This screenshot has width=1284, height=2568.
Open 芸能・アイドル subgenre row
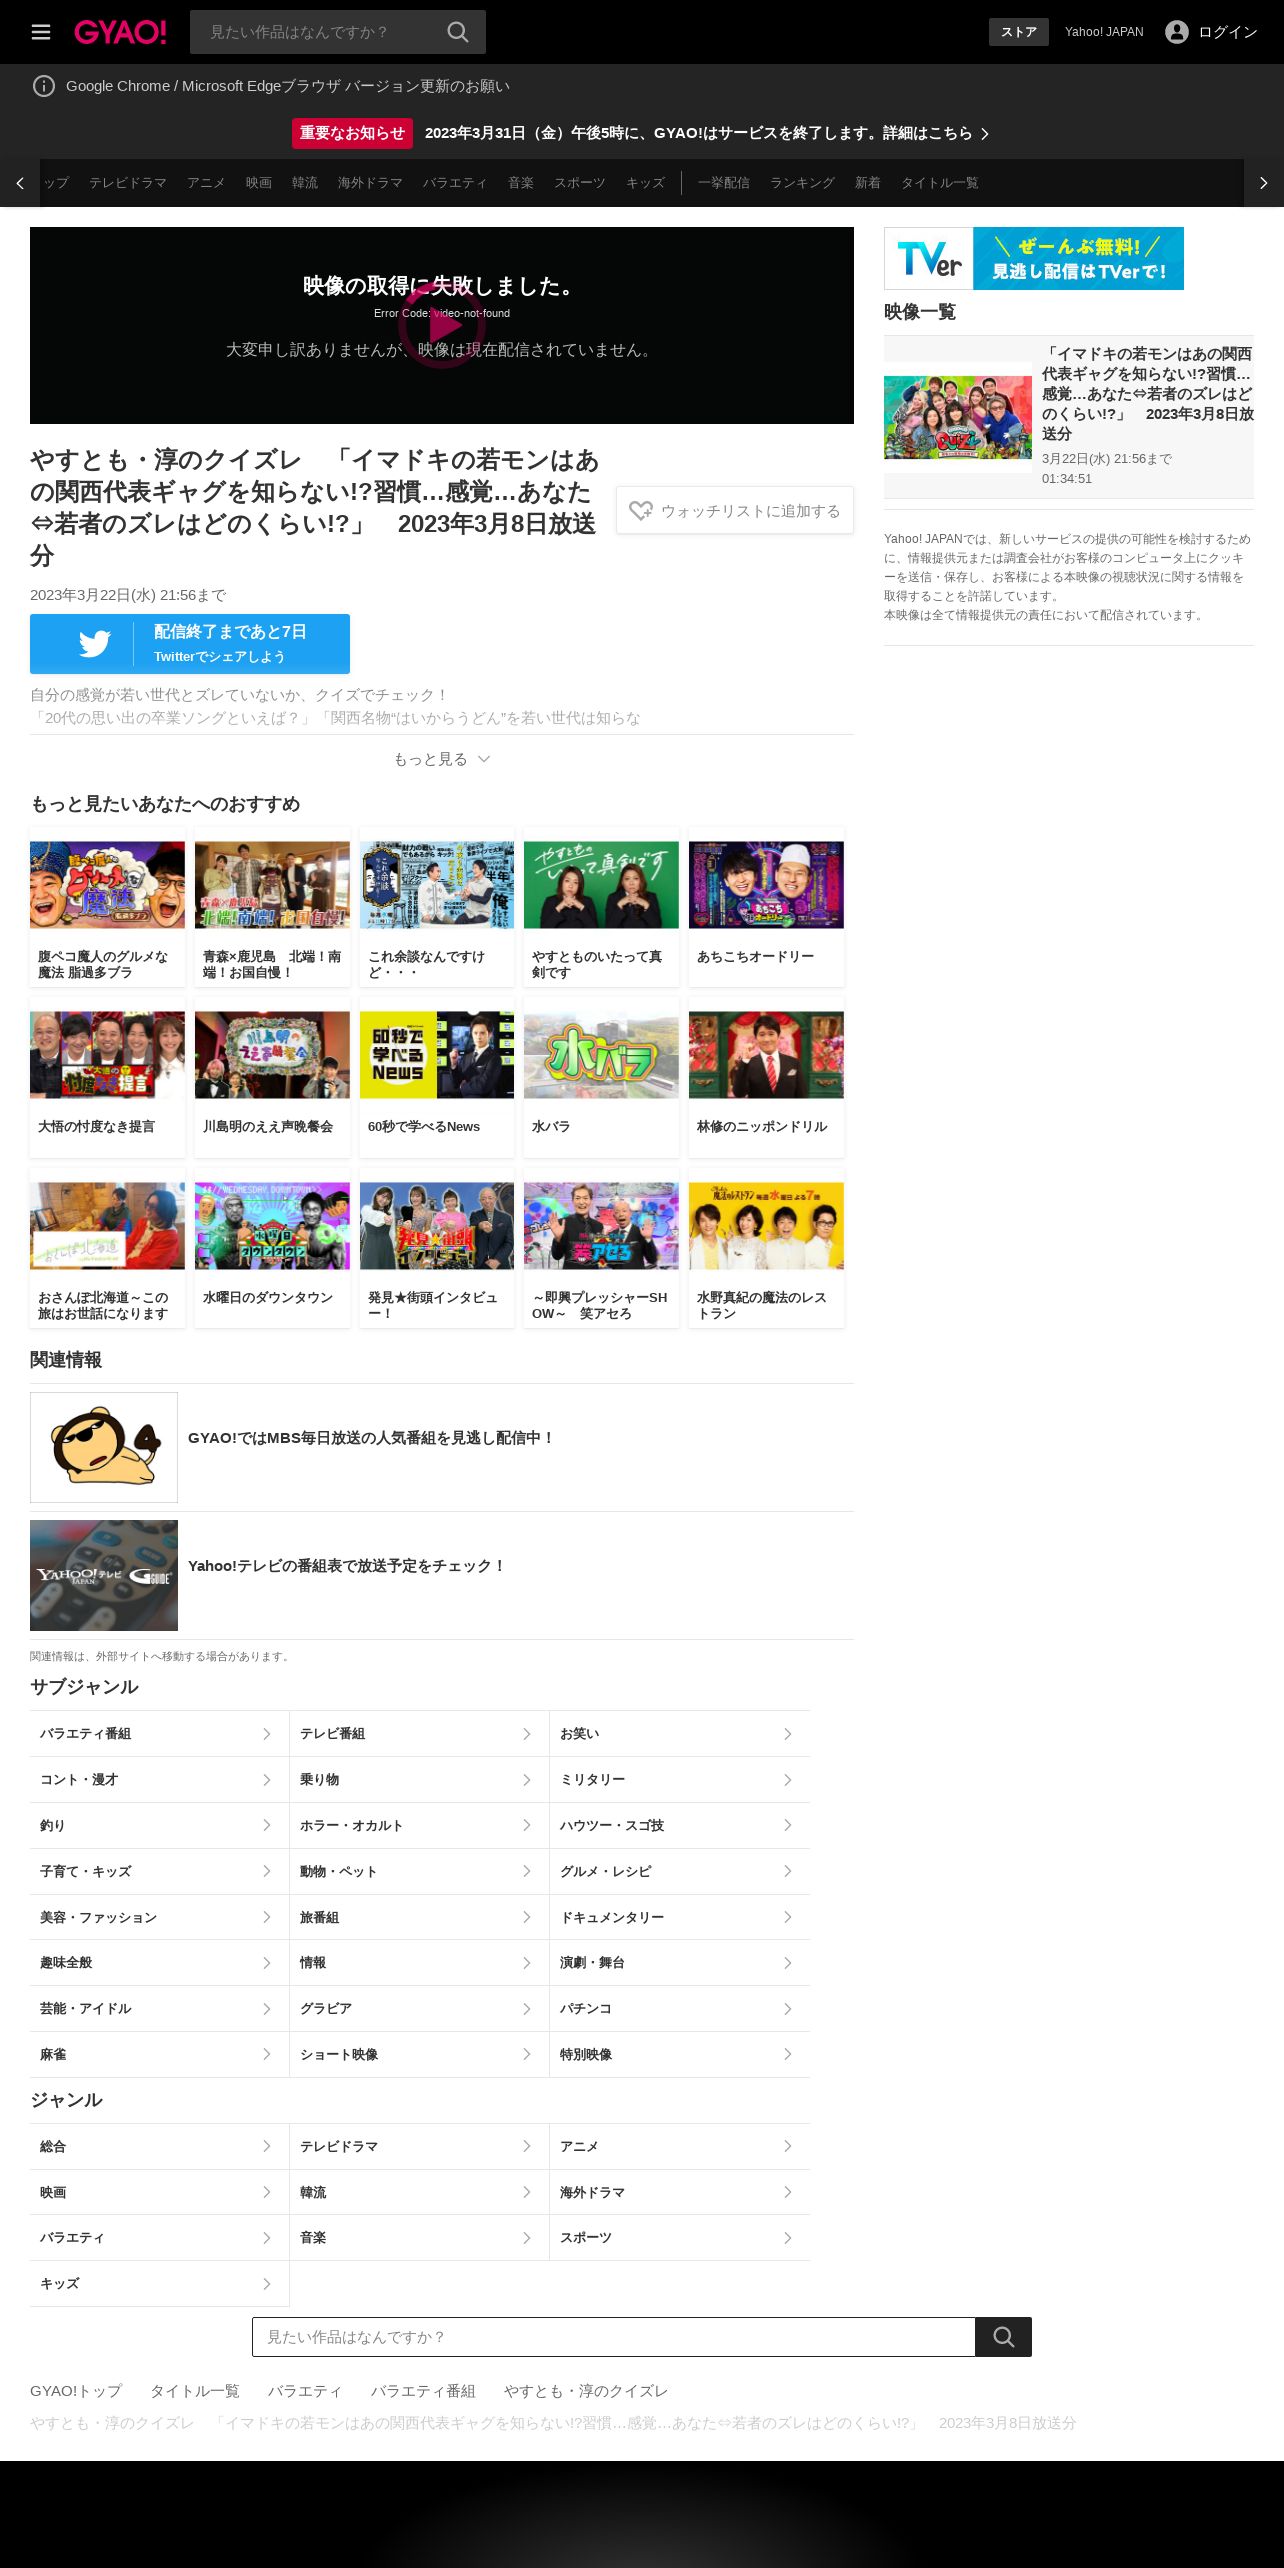[x=159, y=2009]
